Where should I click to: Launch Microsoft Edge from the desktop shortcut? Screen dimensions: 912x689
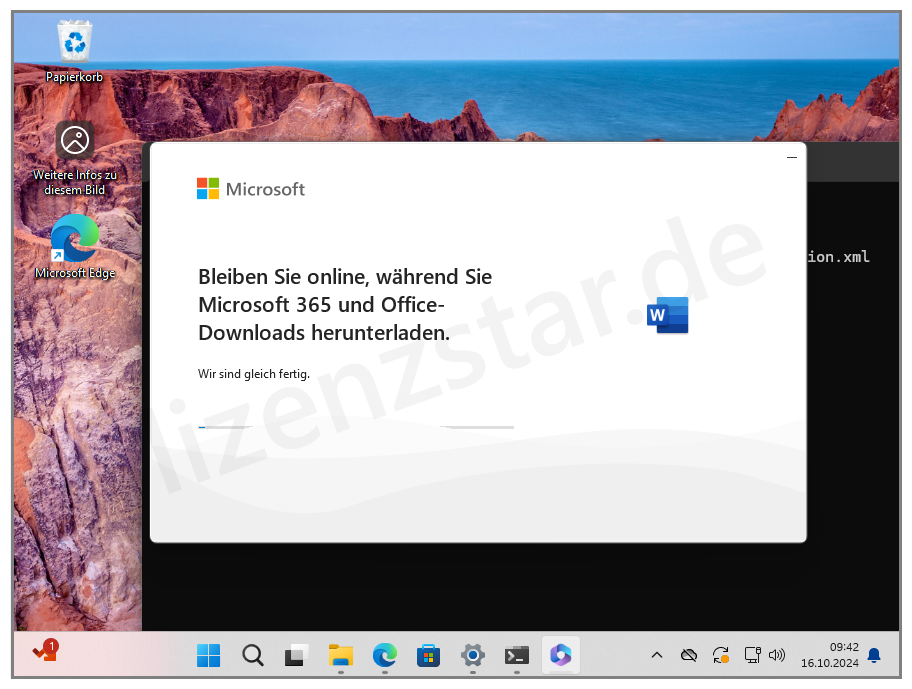click(x=74, y=247)
